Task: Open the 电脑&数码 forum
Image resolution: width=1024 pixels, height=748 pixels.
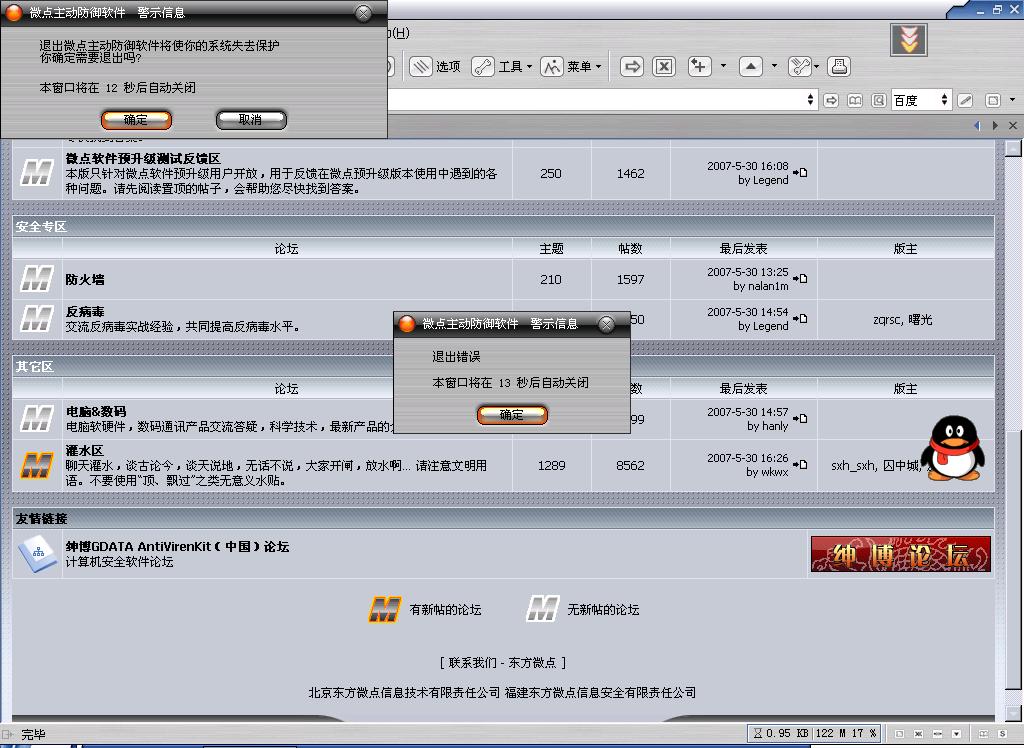Action: (96, 412)
